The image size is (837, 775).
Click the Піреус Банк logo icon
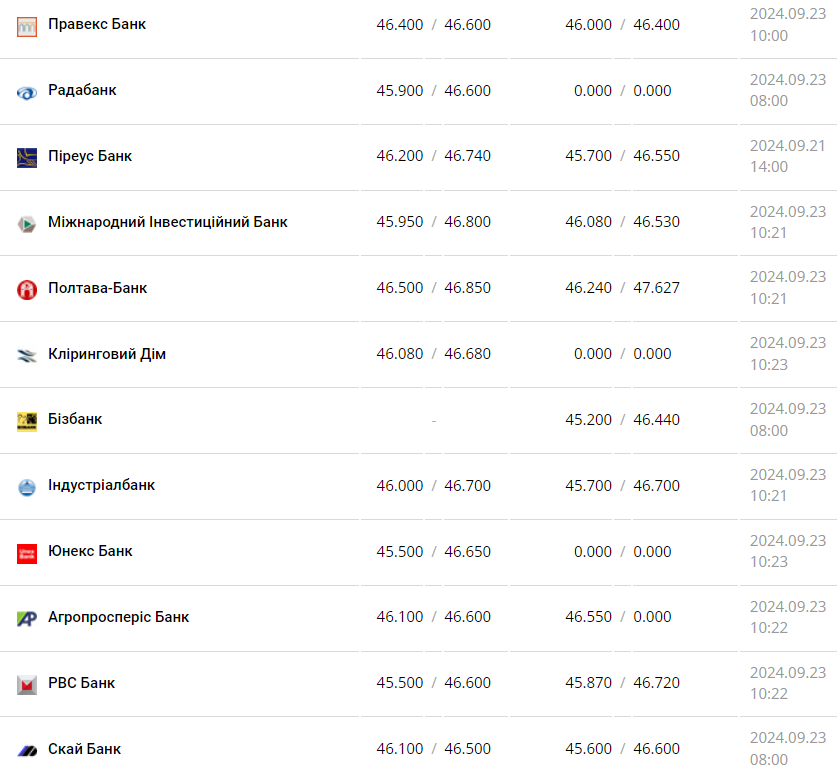pyautogui.click(x=27, y=157)
